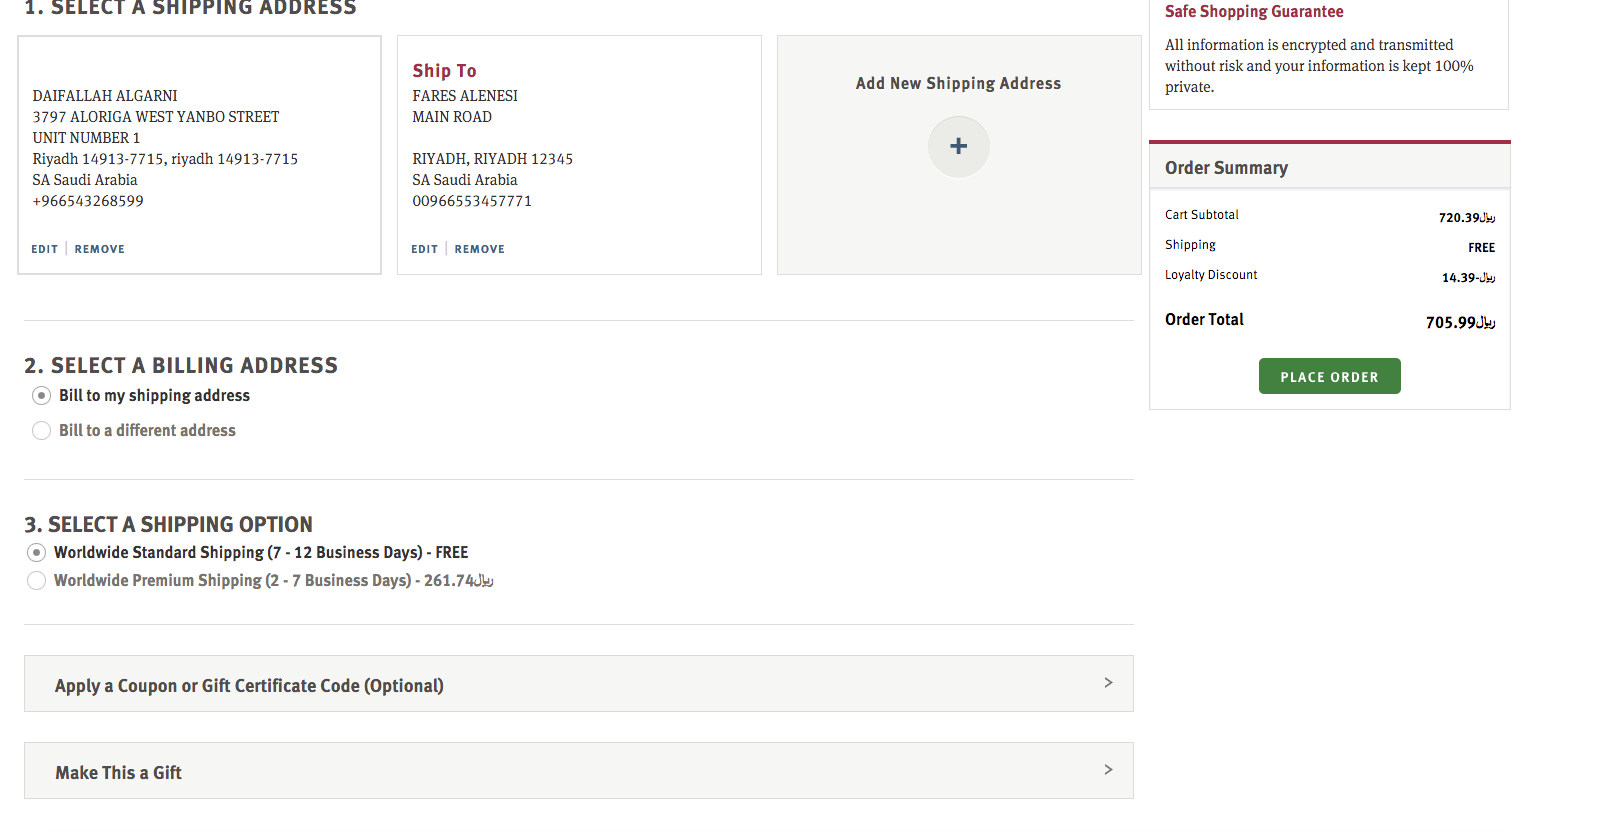
Task: Select Worldwide Standard Shipping option
Action: 37,553
